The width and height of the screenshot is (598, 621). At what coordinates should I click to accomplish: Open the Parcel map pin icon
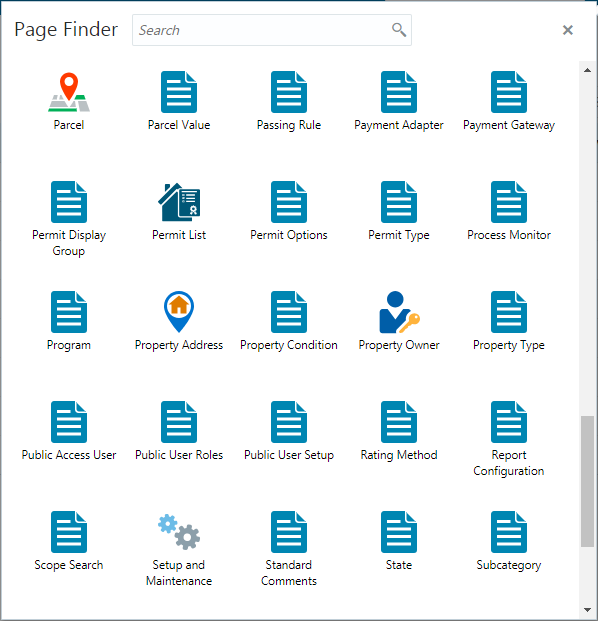(x=69, y=92)
